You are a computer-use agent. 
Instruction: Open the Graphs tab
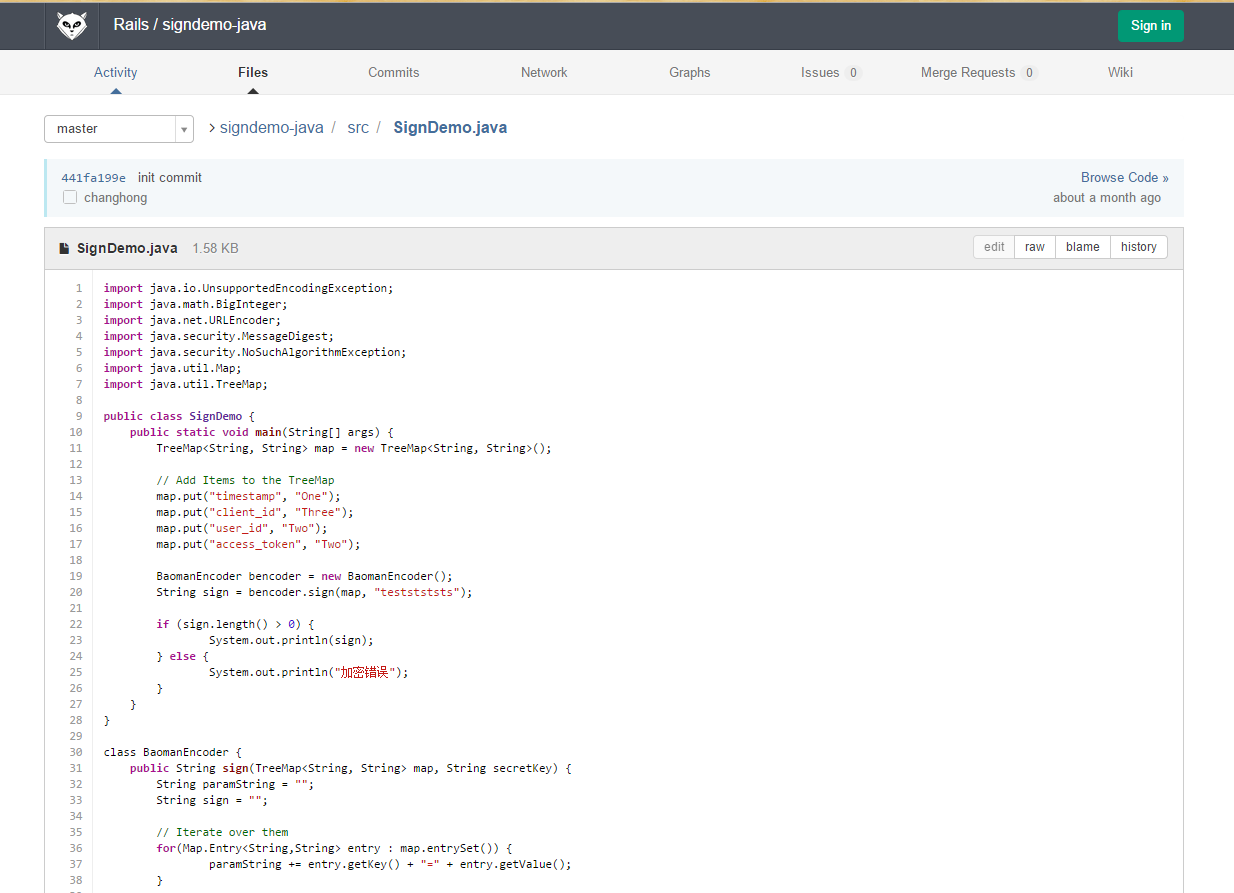tap(690, 72)
